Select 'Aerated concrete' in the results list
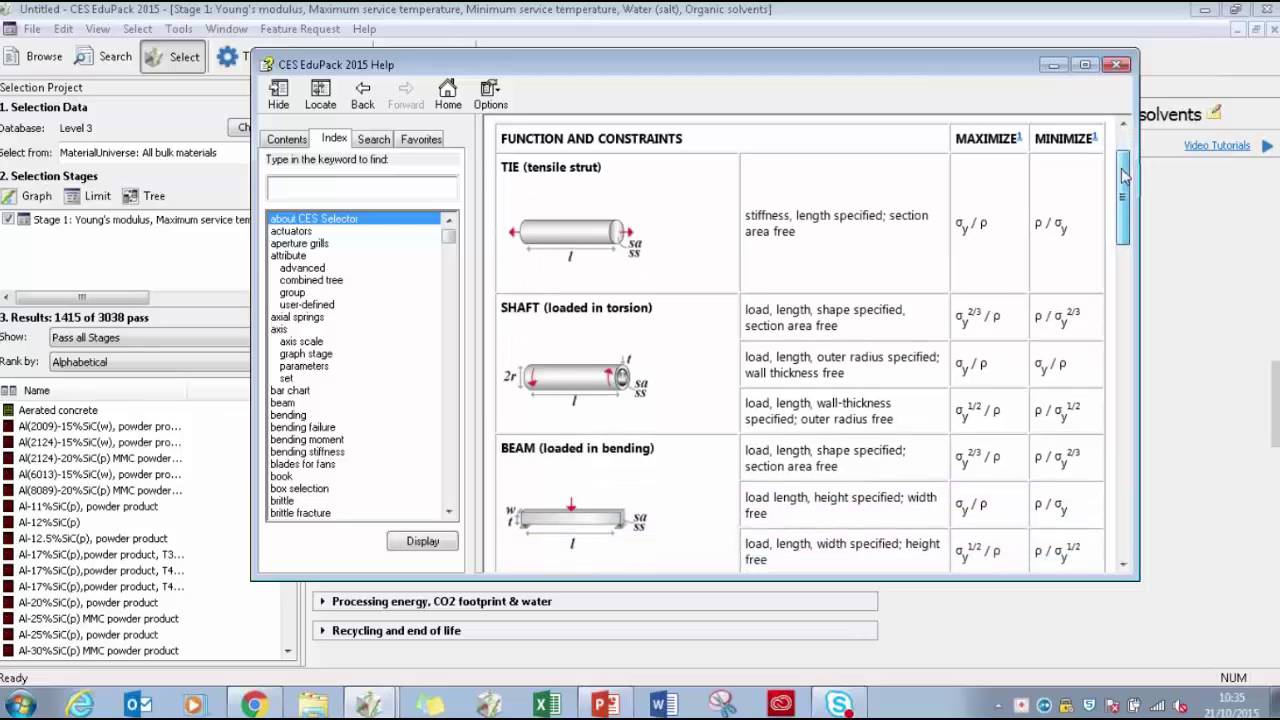 [x=58, y=410]
